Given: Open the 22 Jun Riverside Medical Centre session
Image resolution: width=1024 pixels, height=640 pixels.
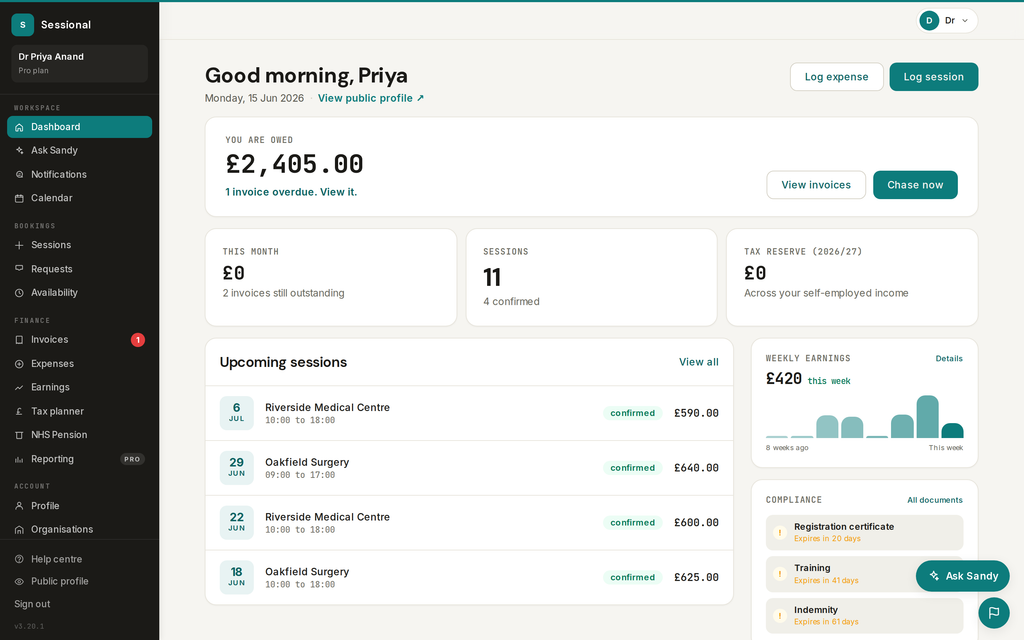Looking at the screenshot, I should [469, 523].
